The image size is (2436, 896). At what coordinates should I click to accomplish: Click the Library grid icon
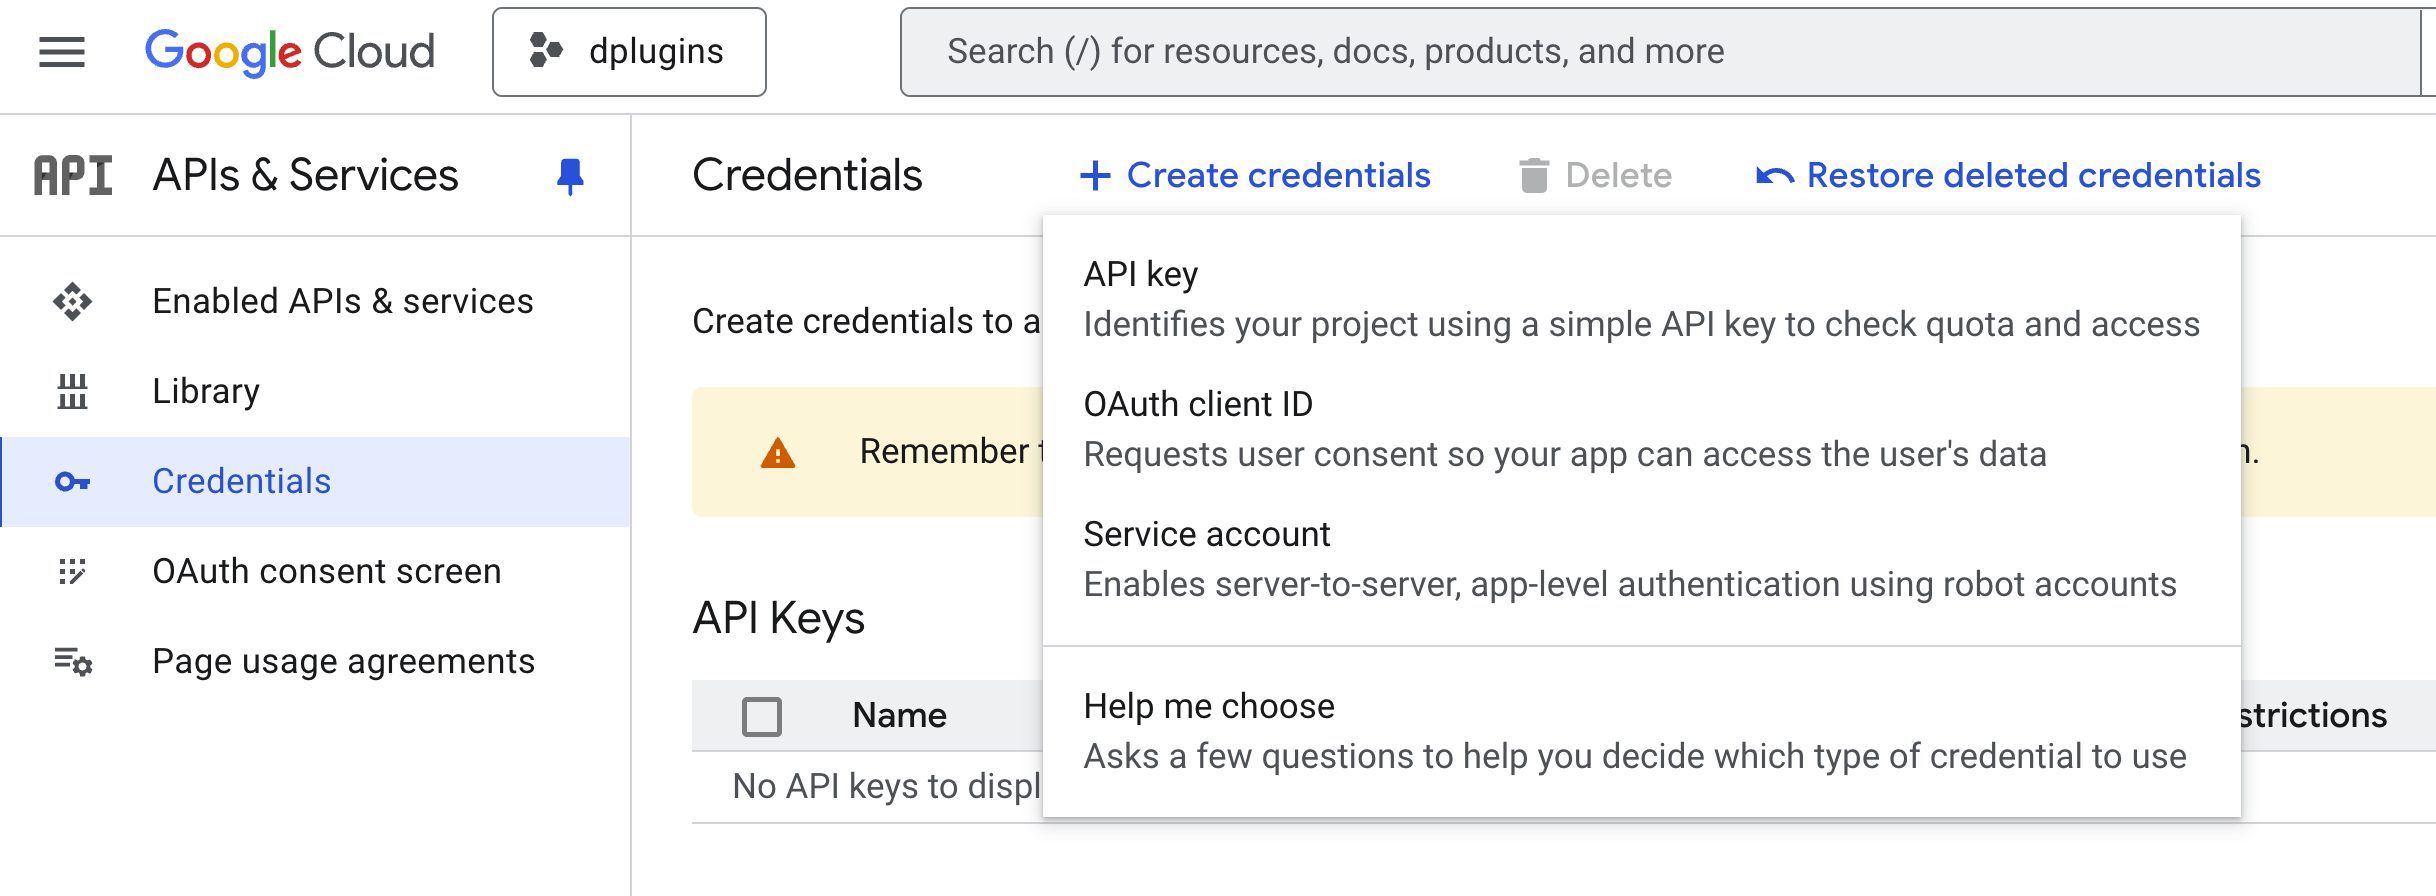tap(72, 391)
